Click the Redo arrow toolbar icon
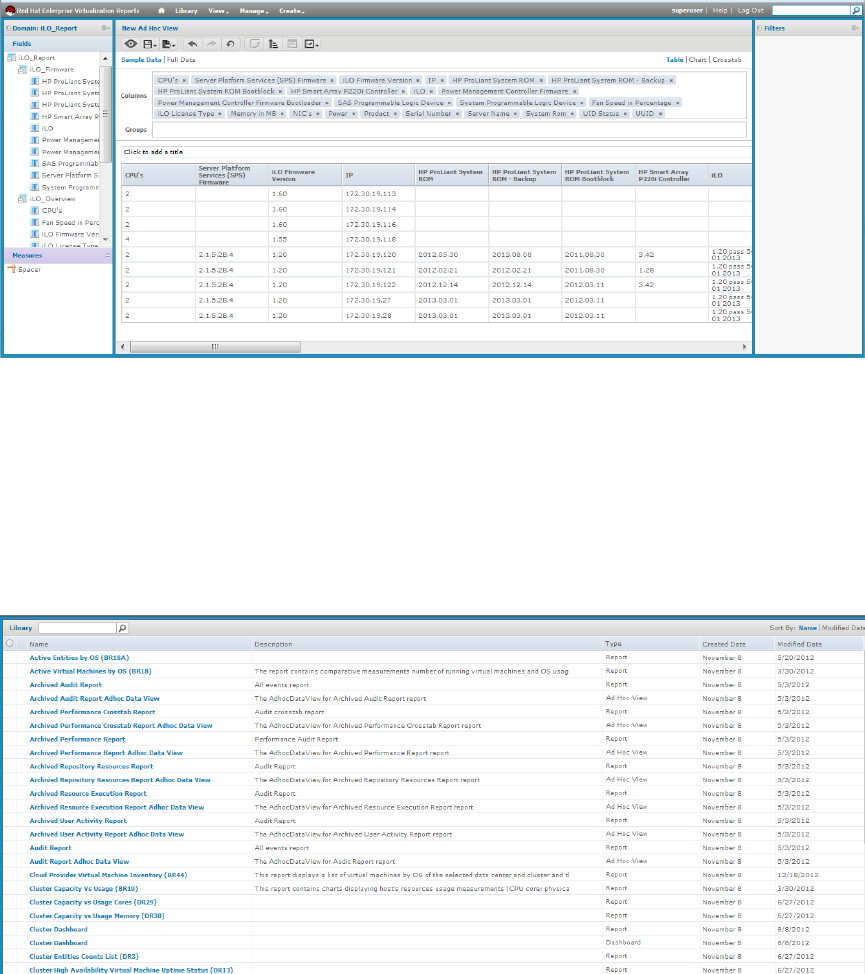 pos(211,44)
